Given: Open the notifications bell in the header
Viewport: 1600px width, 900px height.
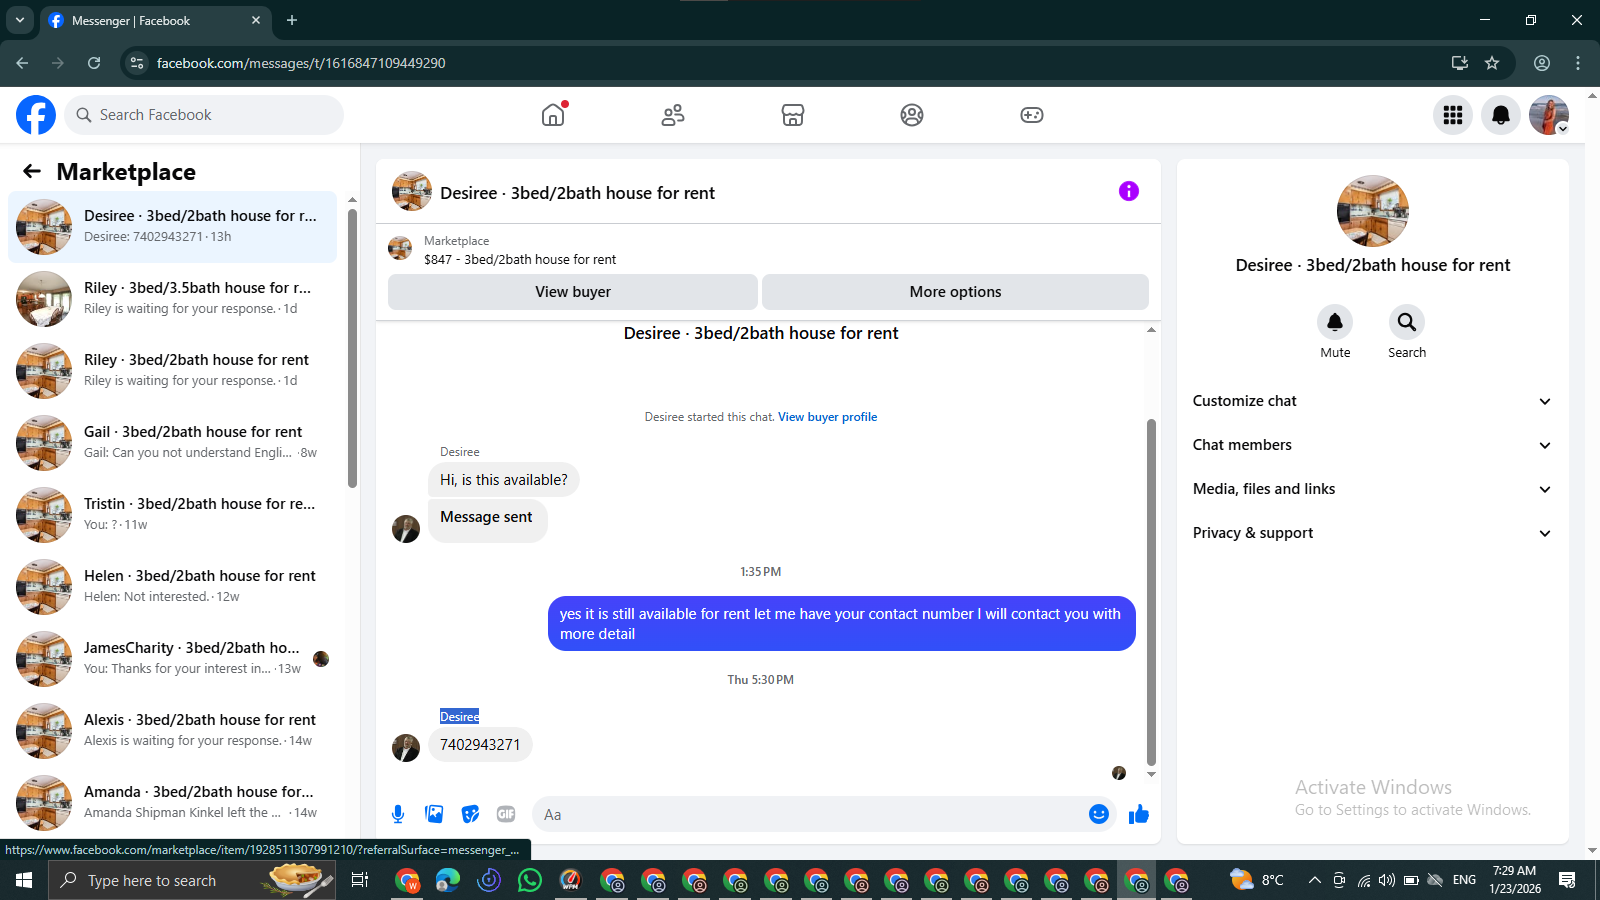Looking at the screenshot, I should coord(1501,115).
